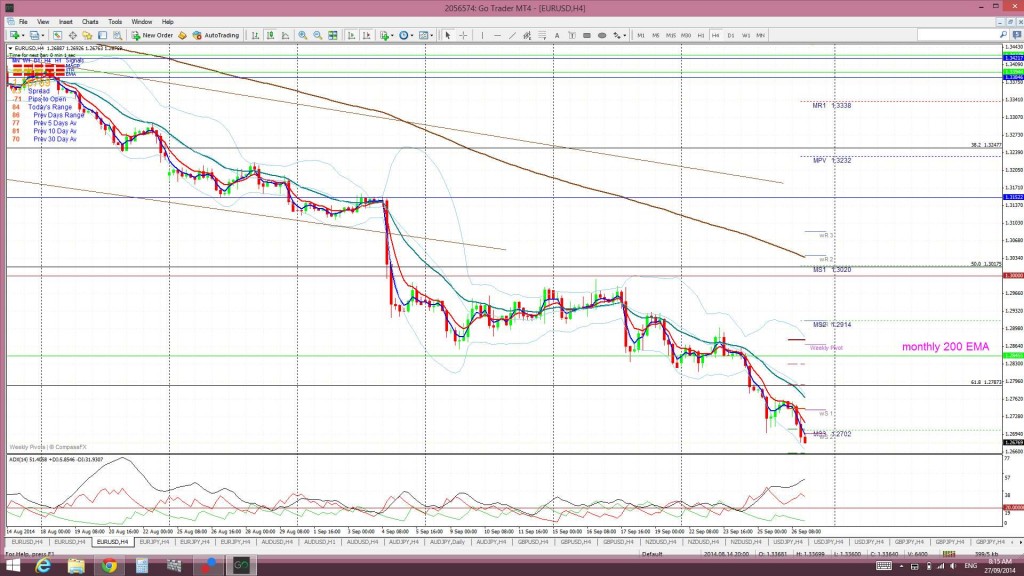Open the Tools menu

point(115,22)
